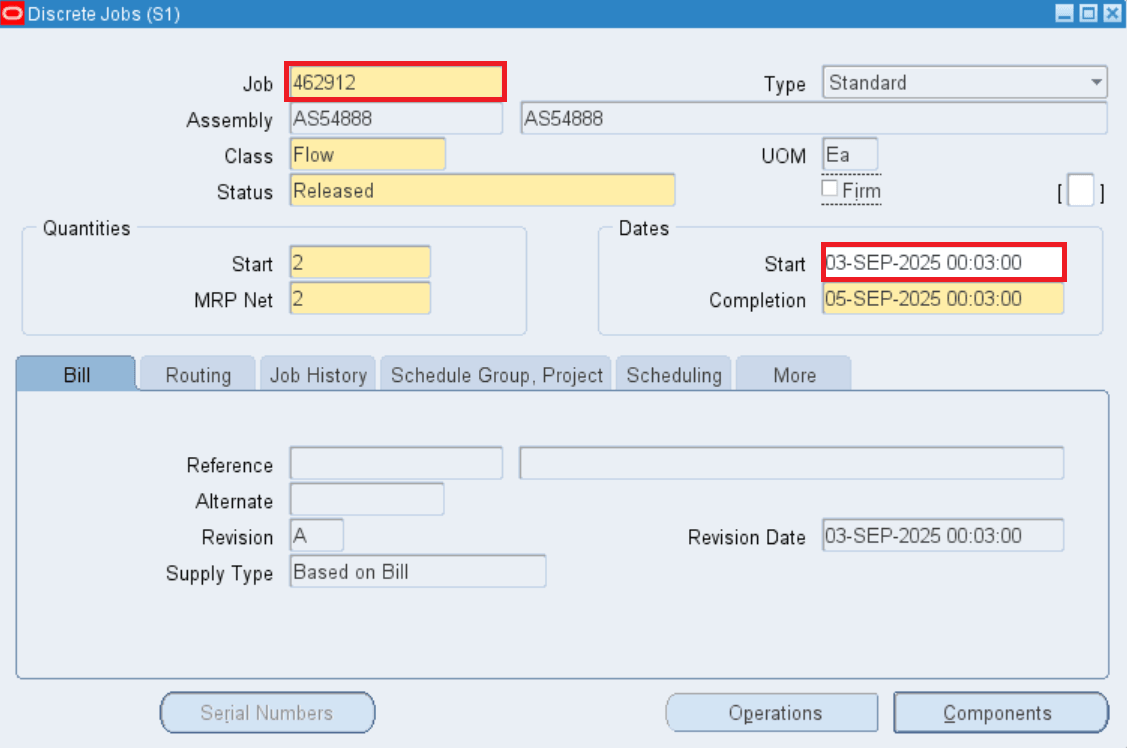
Task: Click the Operations button
Action: click(x=771, y=712)
